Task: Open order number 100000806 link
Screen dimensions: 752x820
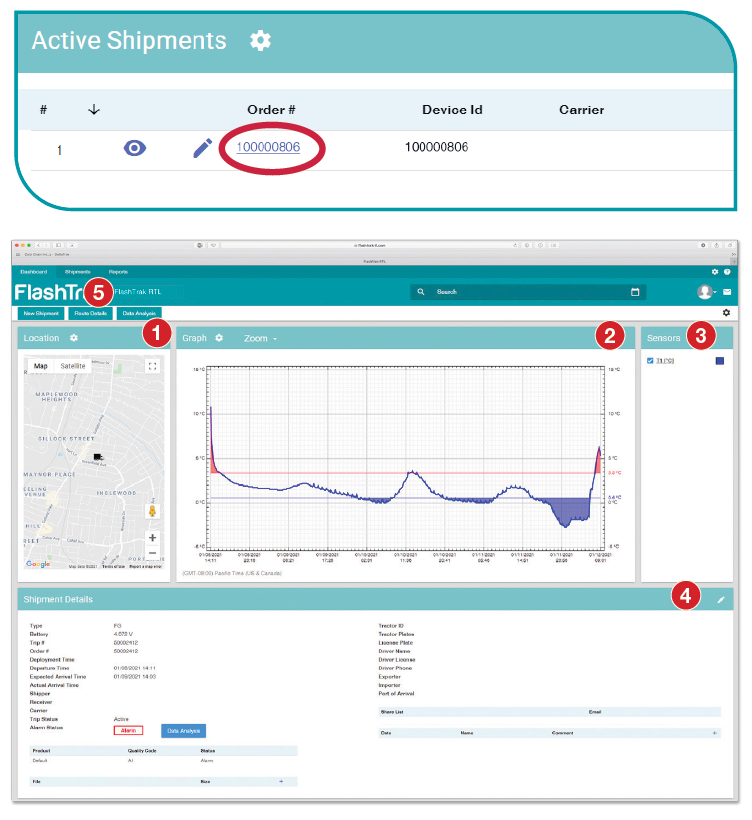Action: point(268,147)
